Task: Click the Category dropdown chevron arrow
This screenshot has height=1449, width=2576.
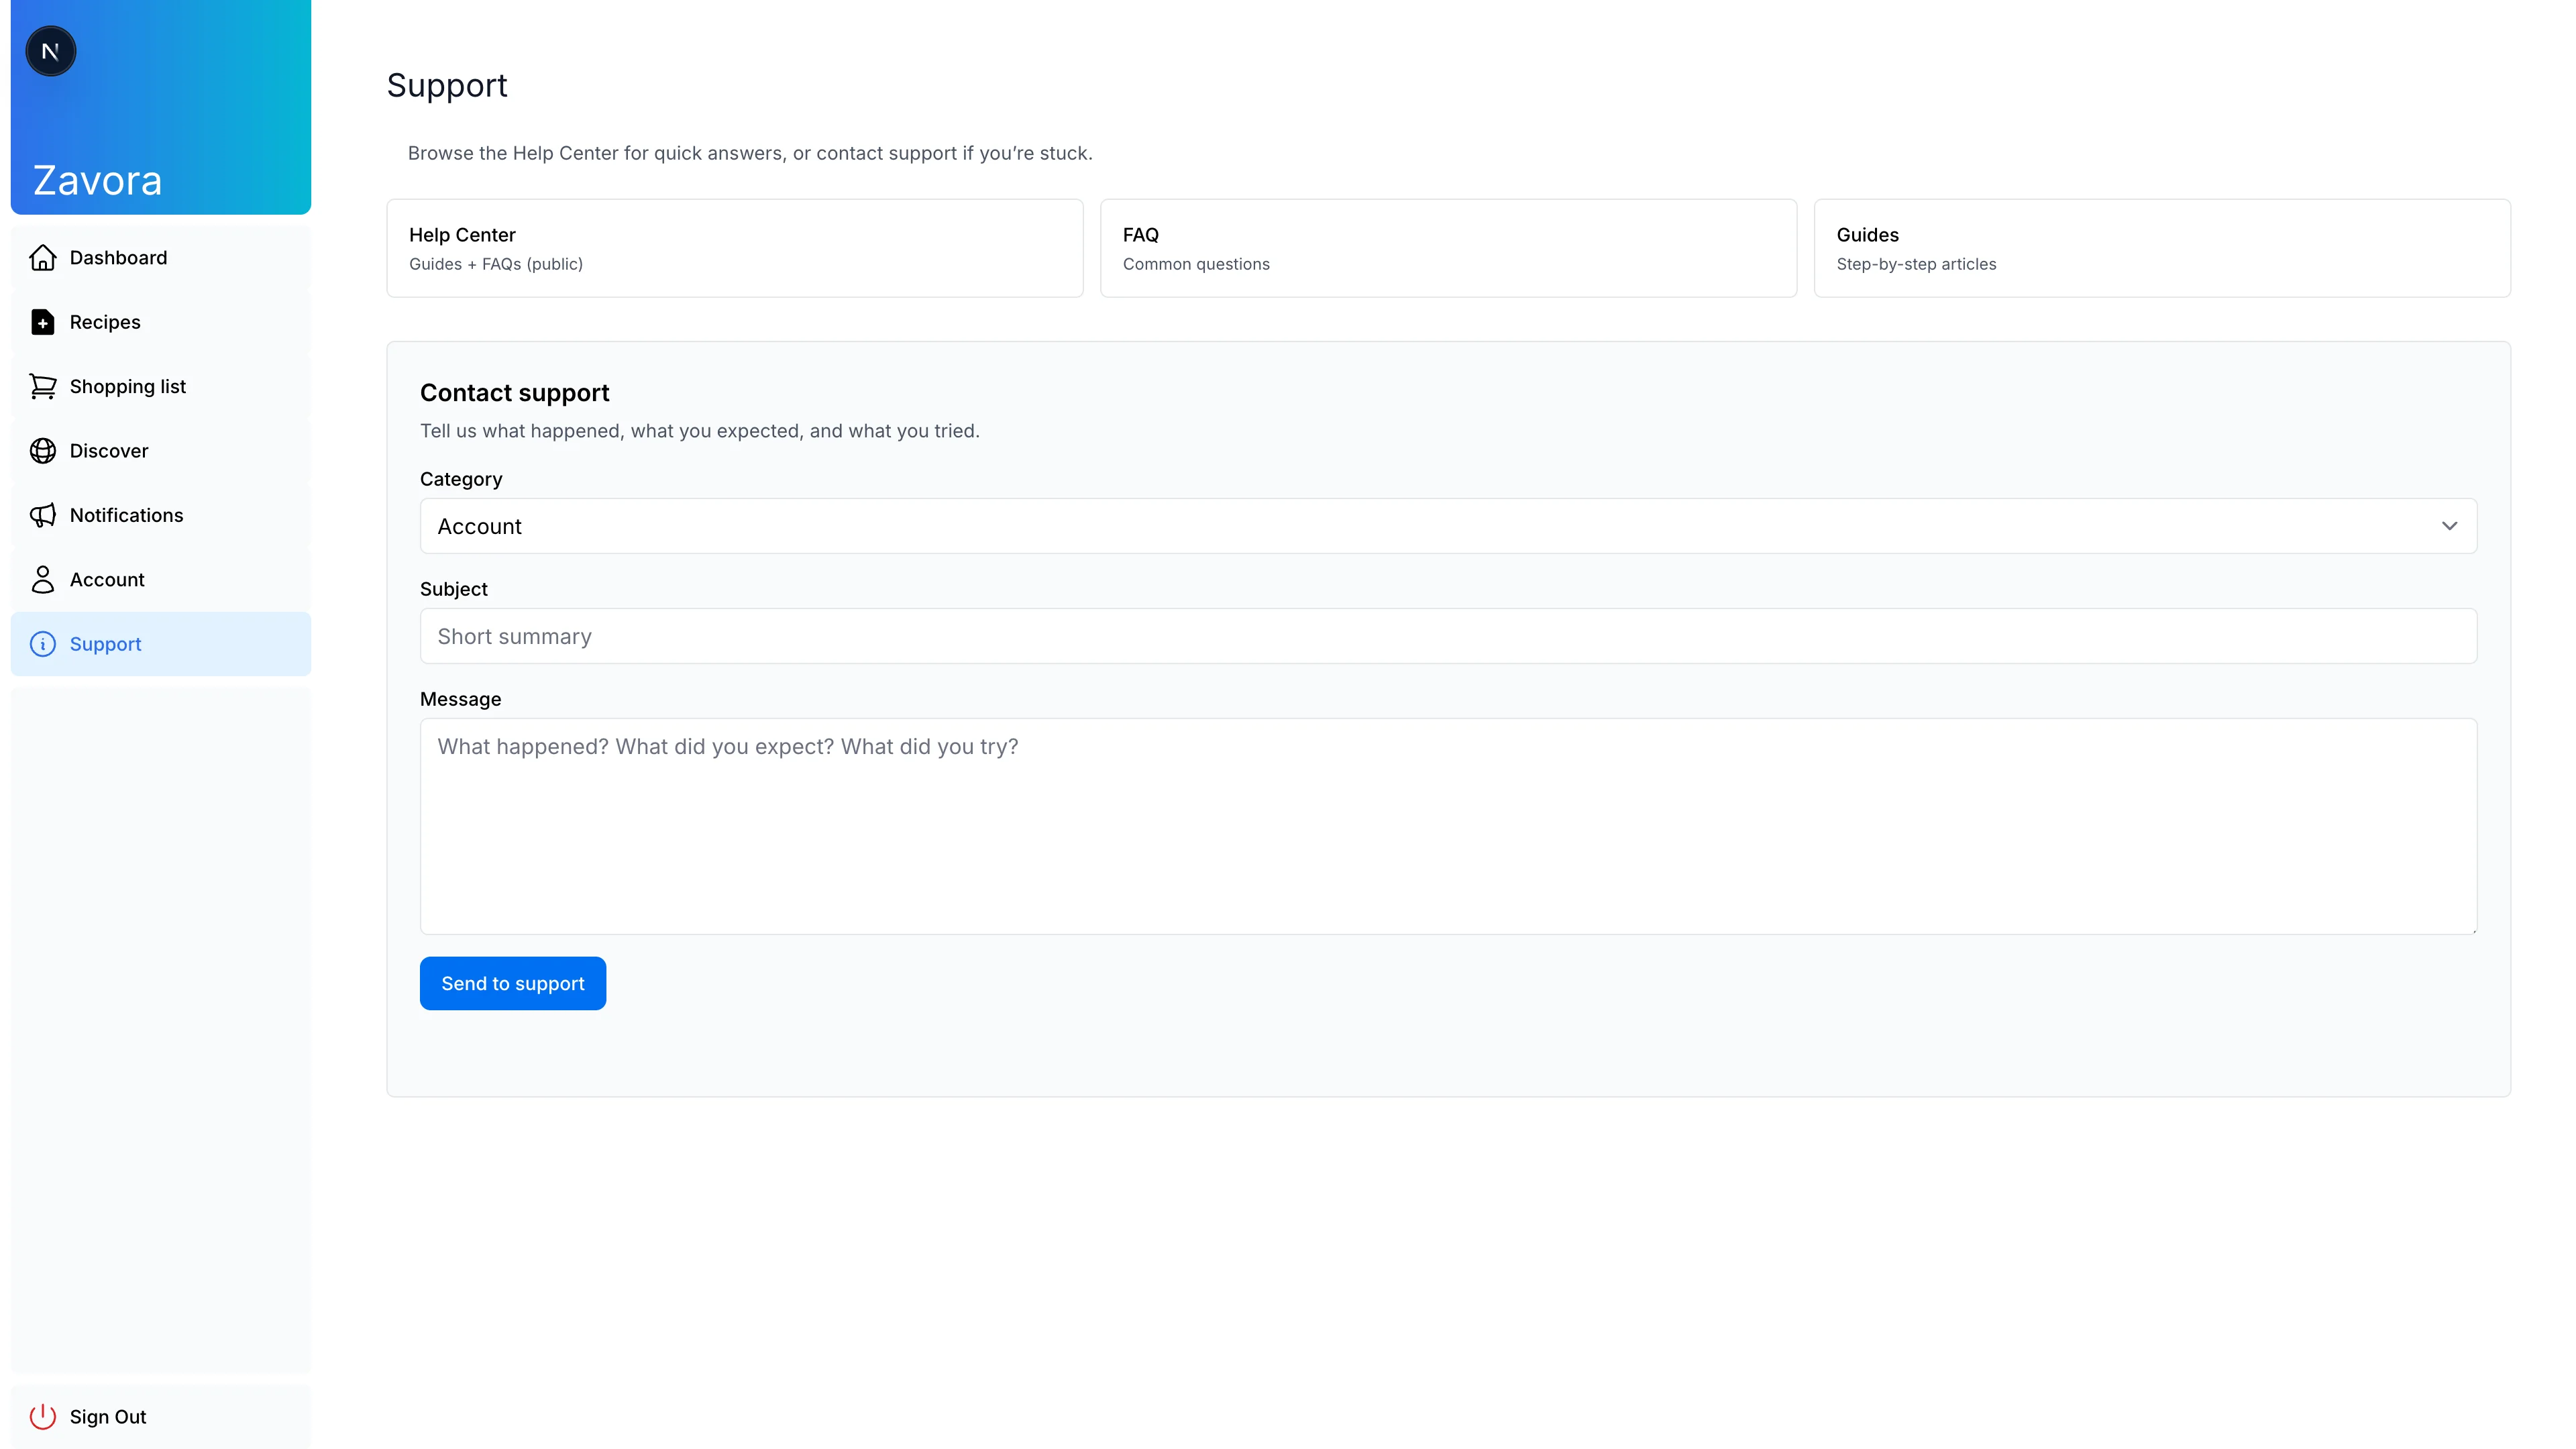Action: tap(2449, 526)
